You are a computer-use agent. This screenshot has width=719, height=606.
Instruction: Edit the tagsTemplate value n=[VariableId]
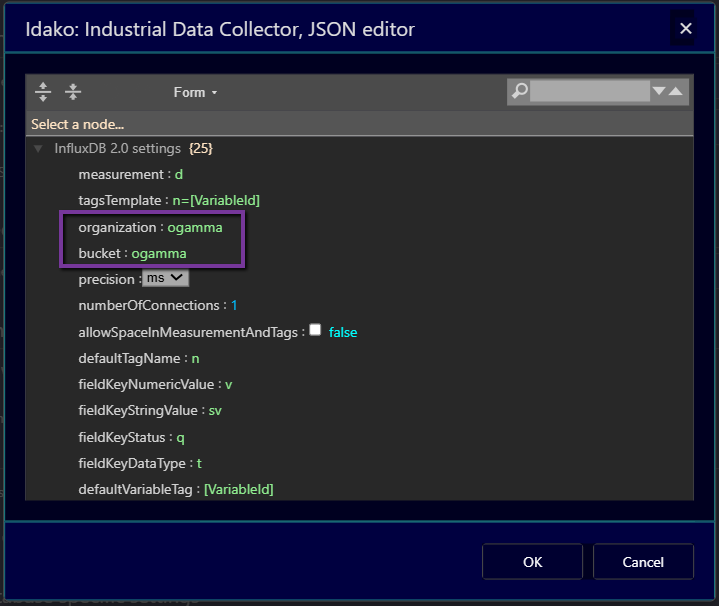216,201
